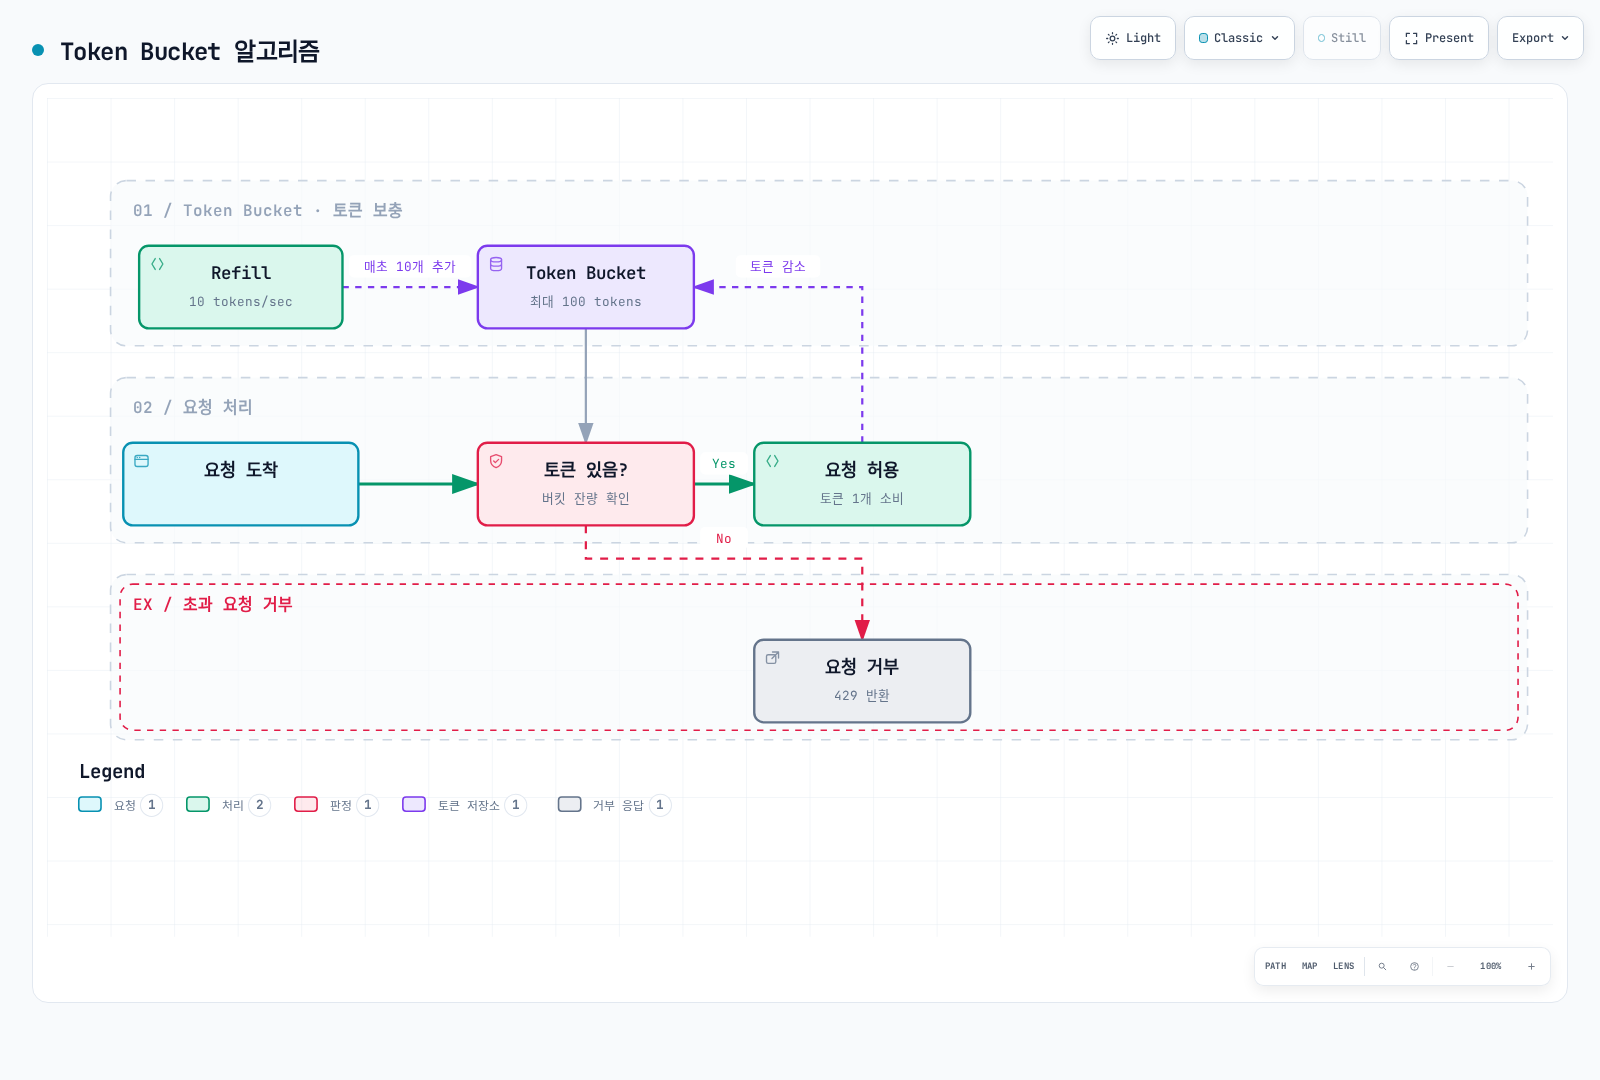Viewport: 1600px width, 1080px height.
Task: Click the shield icon in 토큰 있음? node
Action: coord(496,461)
